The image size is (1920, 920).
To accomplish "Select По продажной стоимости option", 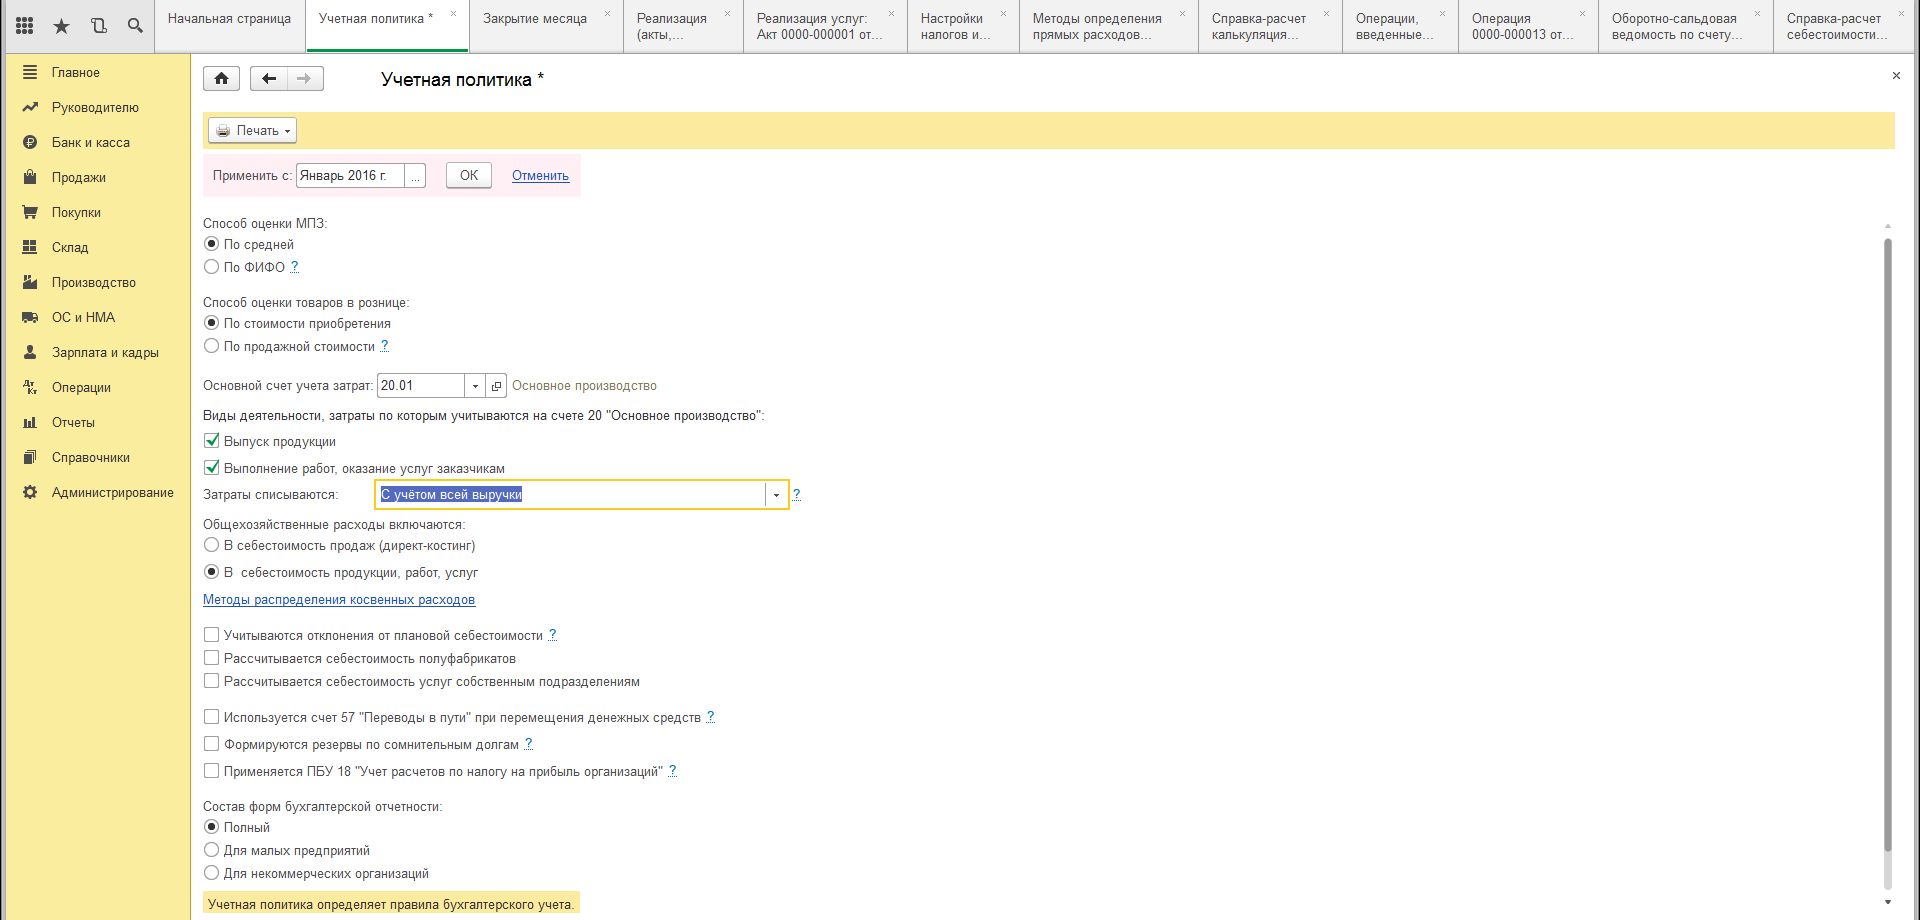I will pos(211,346).
